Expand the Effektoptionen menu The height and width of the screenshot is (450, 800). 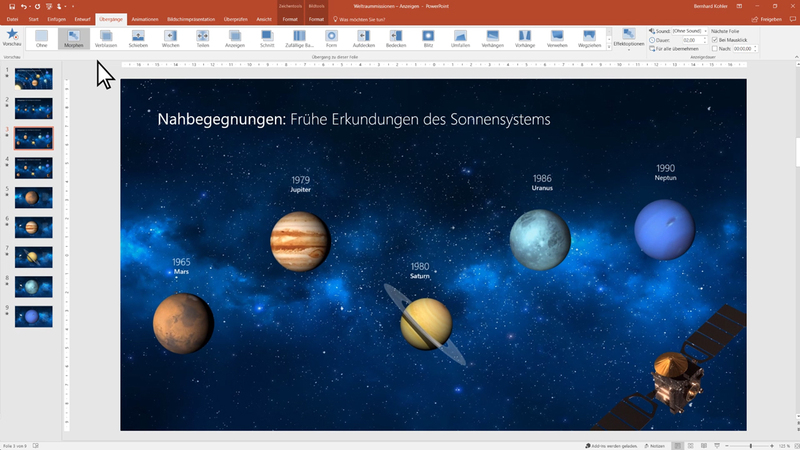click(628, 41)
